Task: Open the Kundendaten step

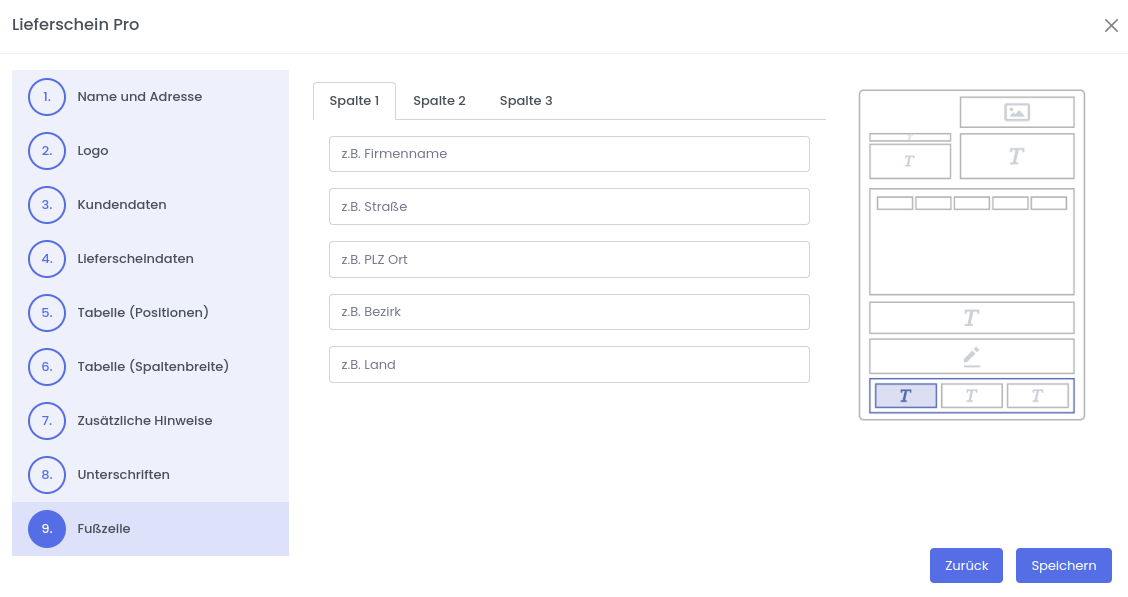Action: 122,205
